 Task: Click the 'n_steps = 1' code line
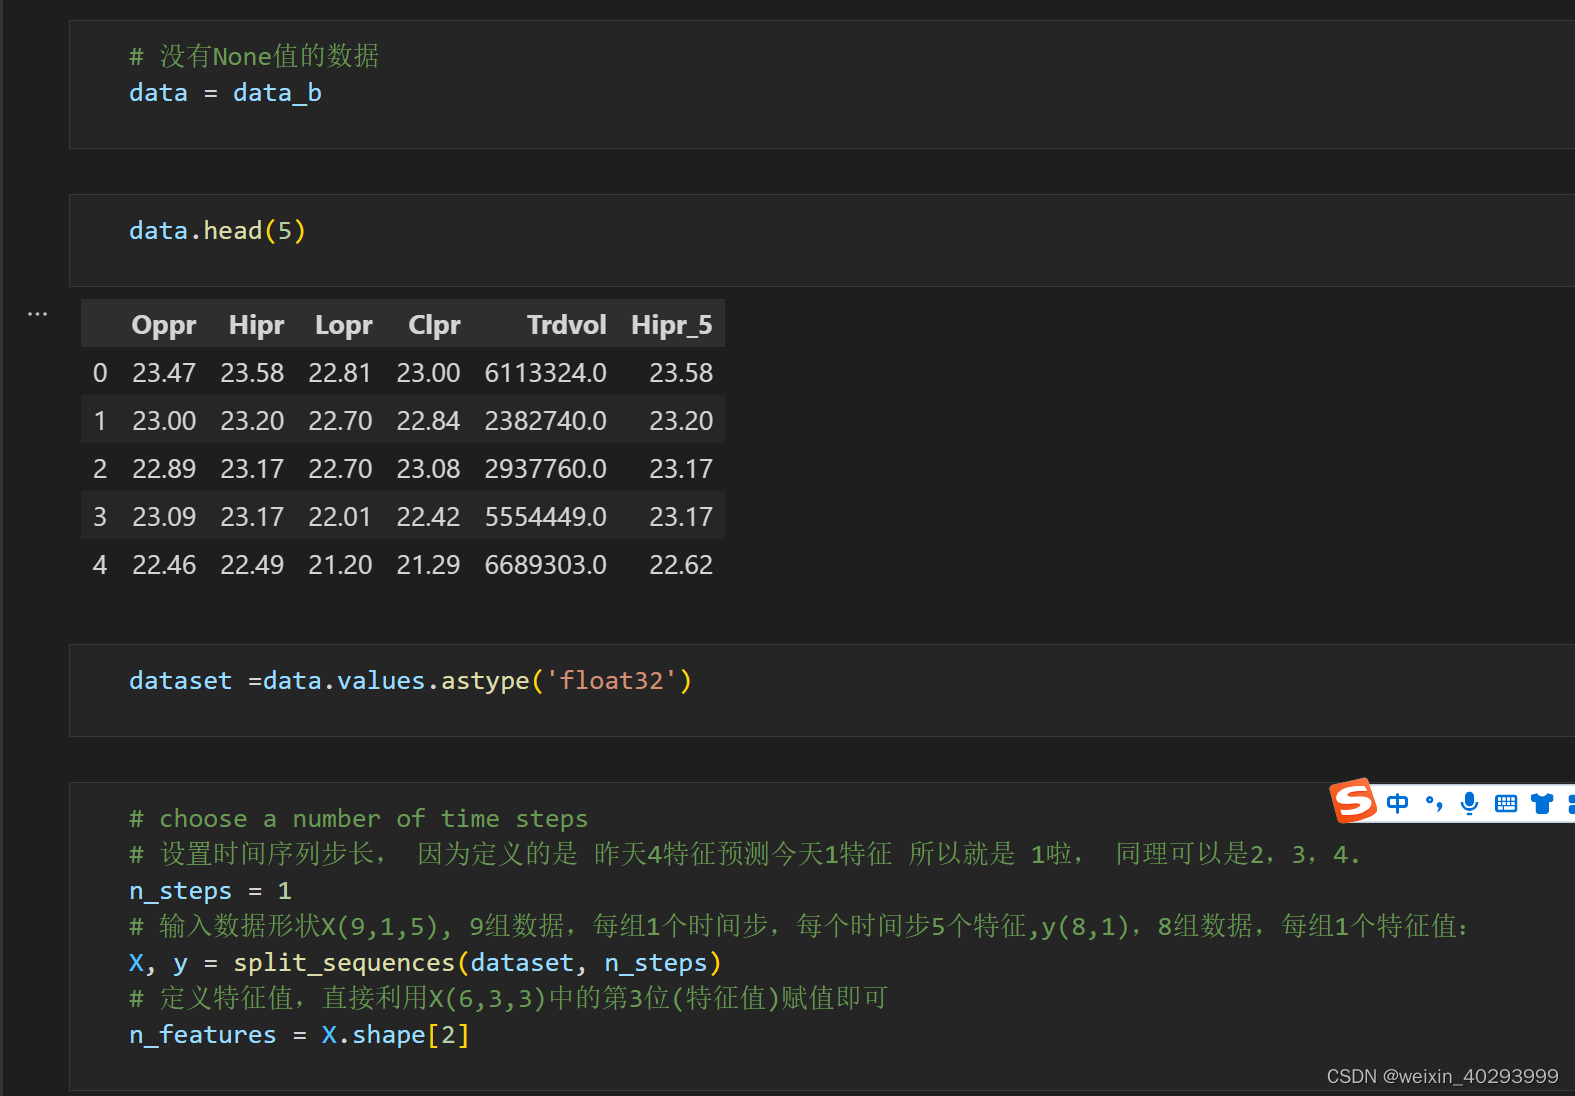210,891
